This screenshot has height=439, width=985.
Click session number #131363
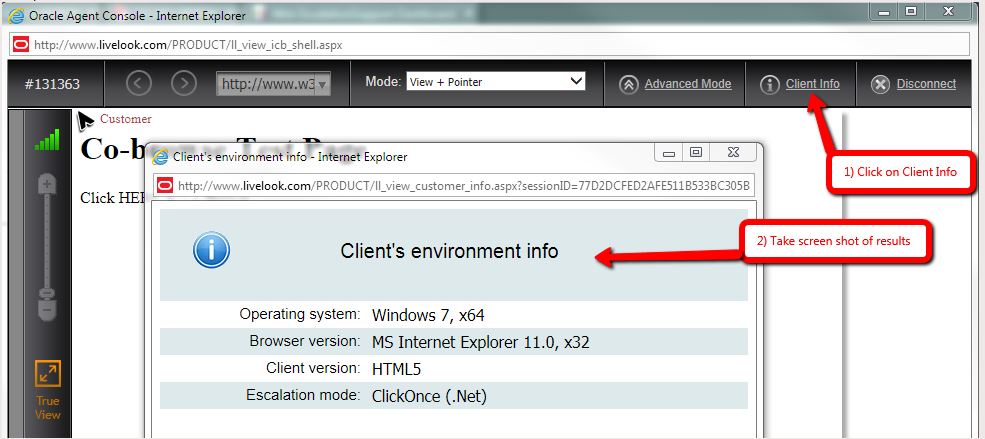[52, 84]
